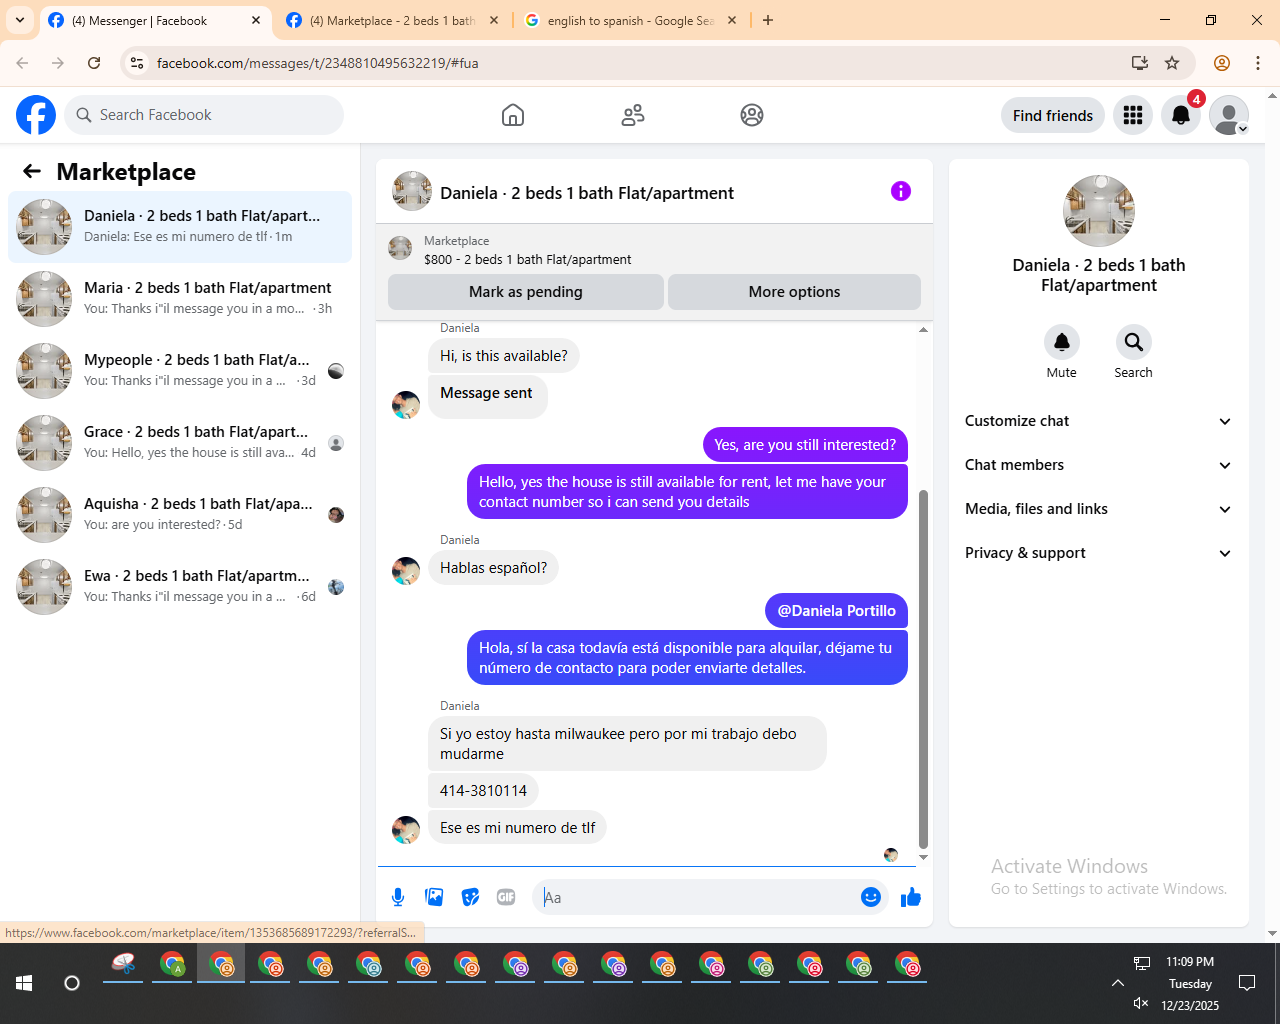Select Daniela conversation in the list
This screenshot has width=1280, height=1024.
click(x=180, y=227)
